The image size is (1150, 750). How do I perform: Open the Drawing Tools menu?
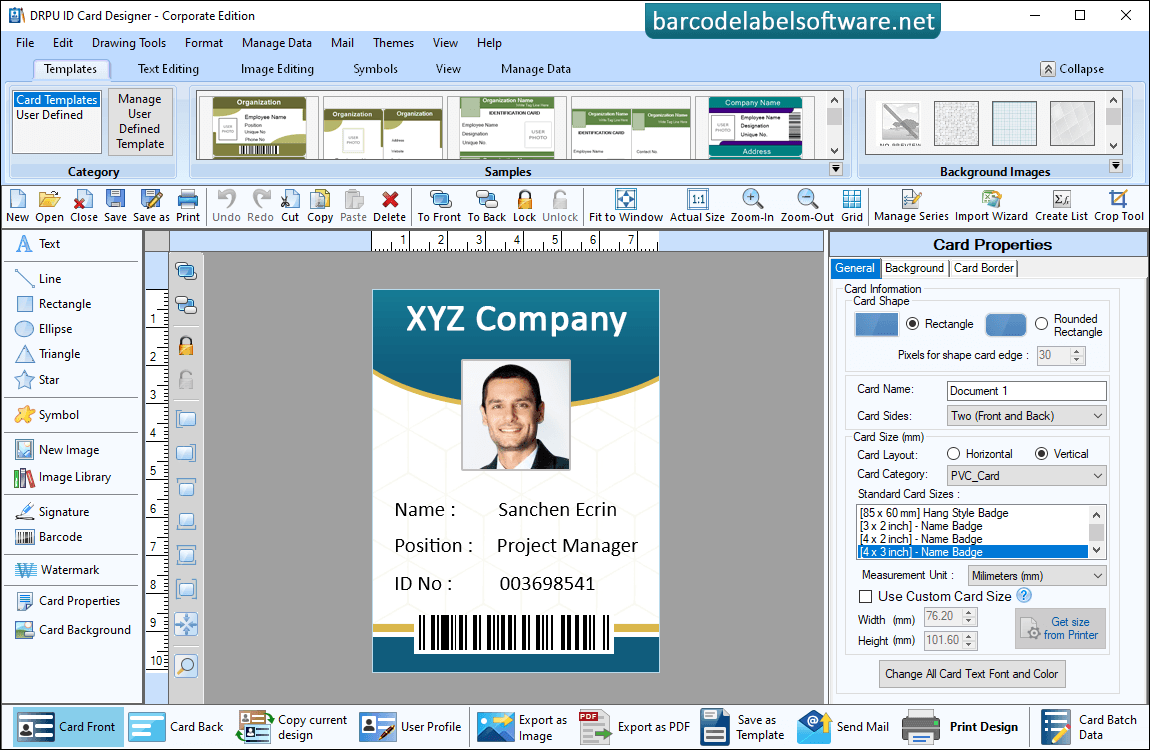[129, 43]
